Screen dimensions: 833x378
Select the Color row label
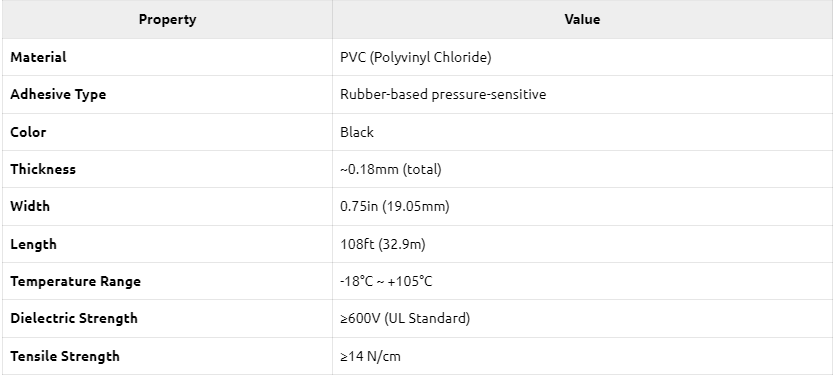point(28,132)
